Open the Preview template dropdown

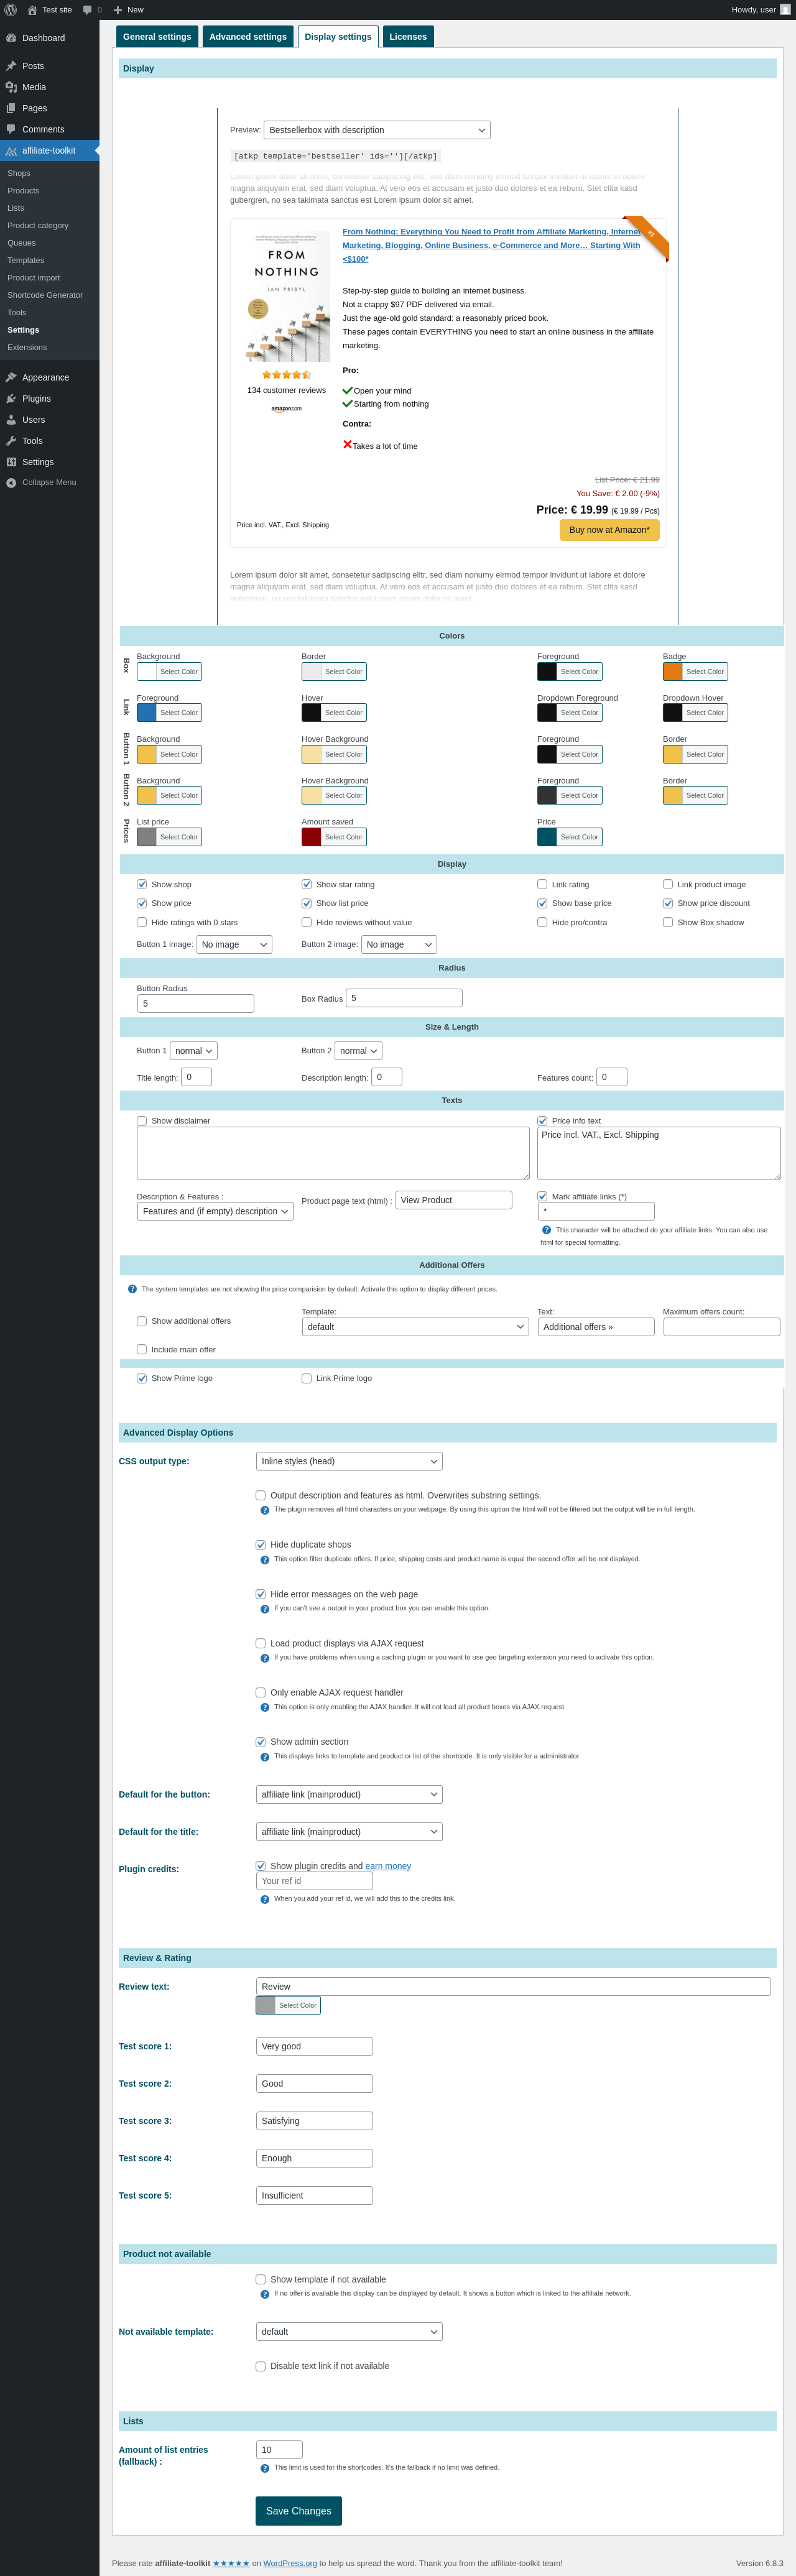point(377,130)
